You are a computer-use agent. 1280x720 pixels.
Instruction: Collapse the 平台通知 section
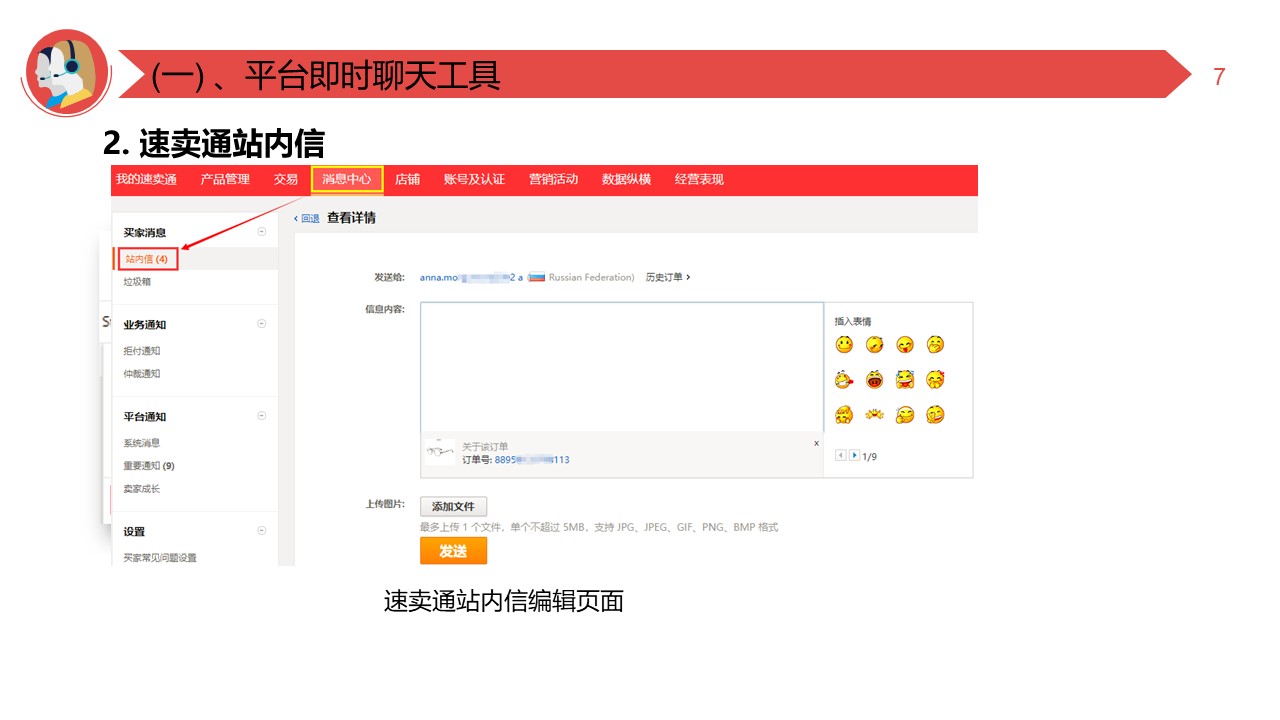pyautogui.click(x=262, y=416)
